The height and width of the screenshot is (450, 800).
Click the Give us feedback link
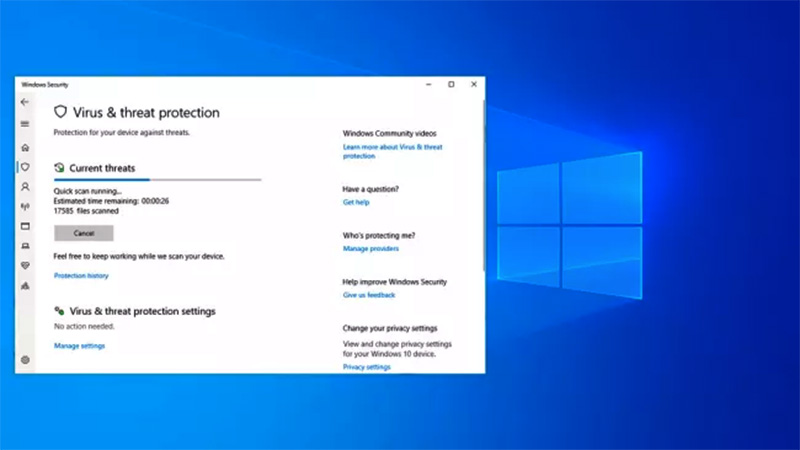pyautogui.click(x=369, y=295)
